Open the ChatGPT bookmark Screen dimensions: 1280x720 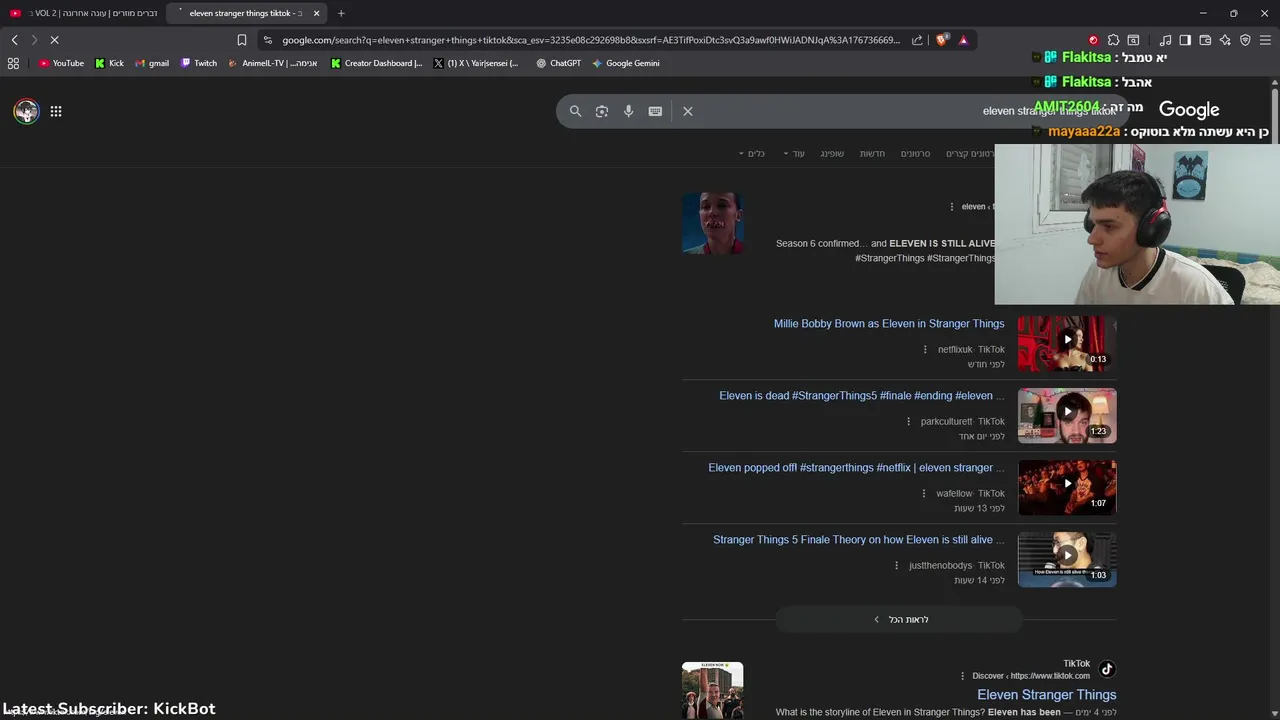point(558,63)
